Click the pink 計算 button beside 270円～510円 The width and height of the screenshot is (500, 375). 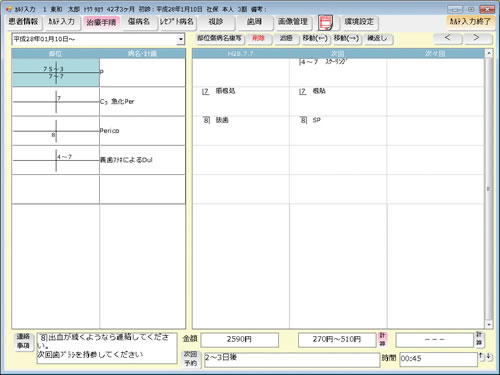tap(382, 340)
